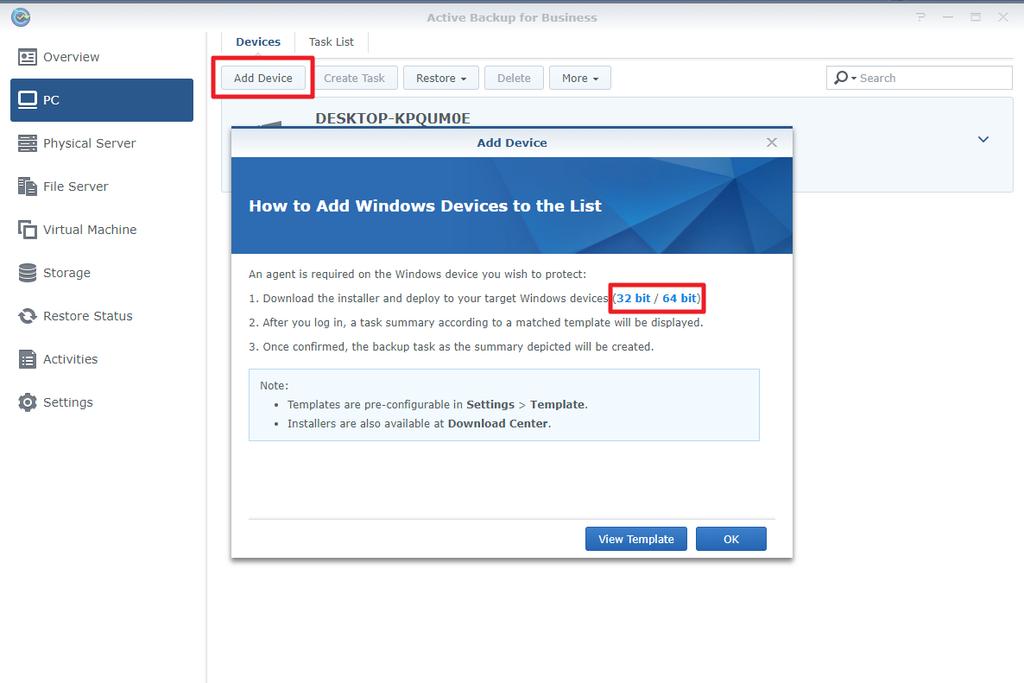Download the 64 bit installer
This screenshot has width=1024, height=683.
680,298
